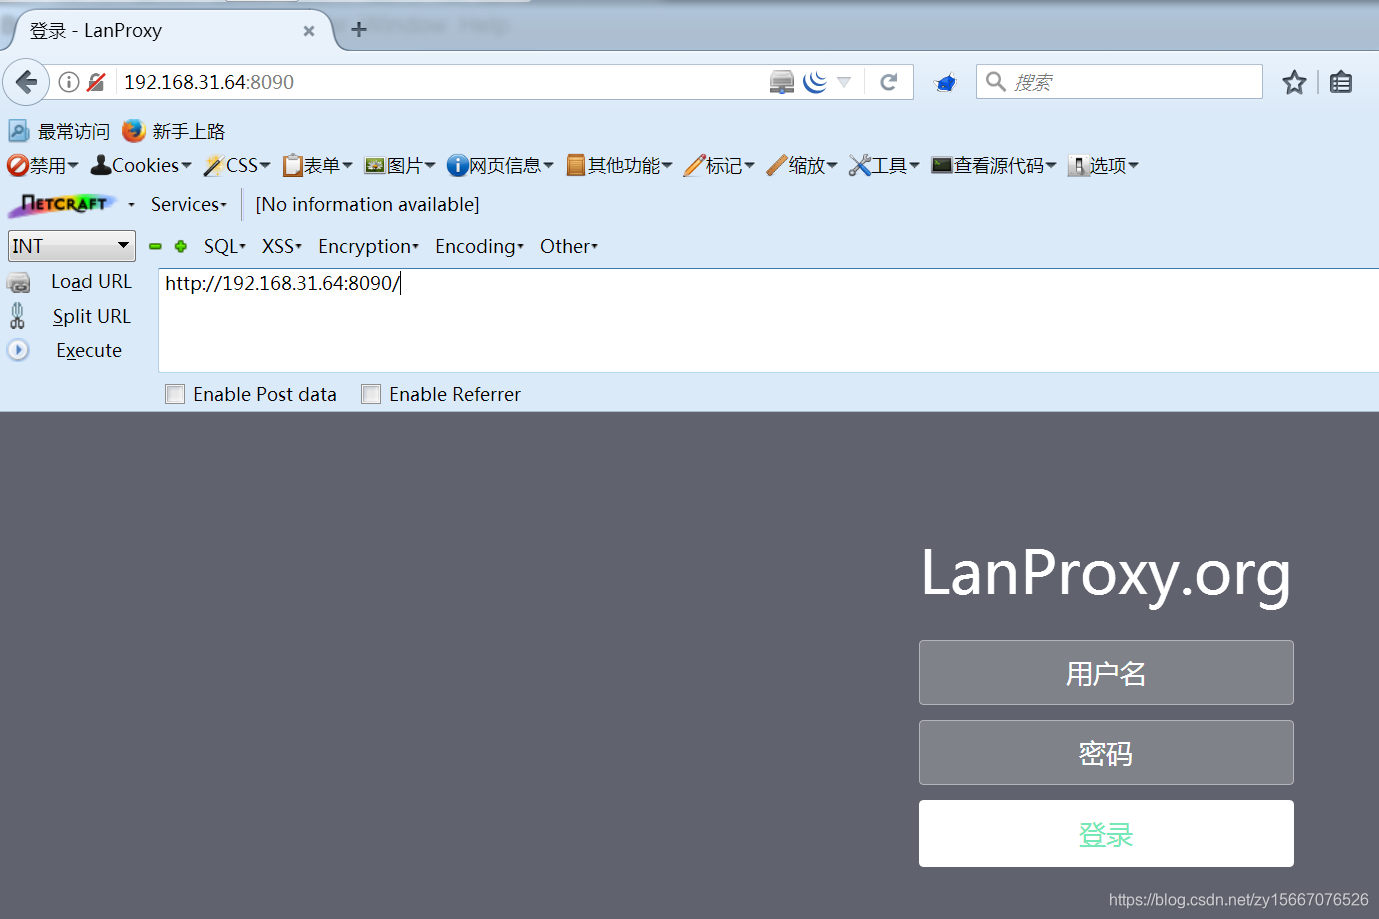Bookmark this page with the star icon
This screenshot has height=919, width=1379.
[1295, 82]
